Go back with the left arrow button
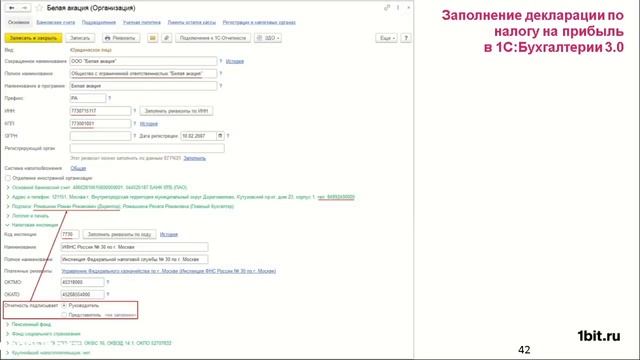 (12, 8)
